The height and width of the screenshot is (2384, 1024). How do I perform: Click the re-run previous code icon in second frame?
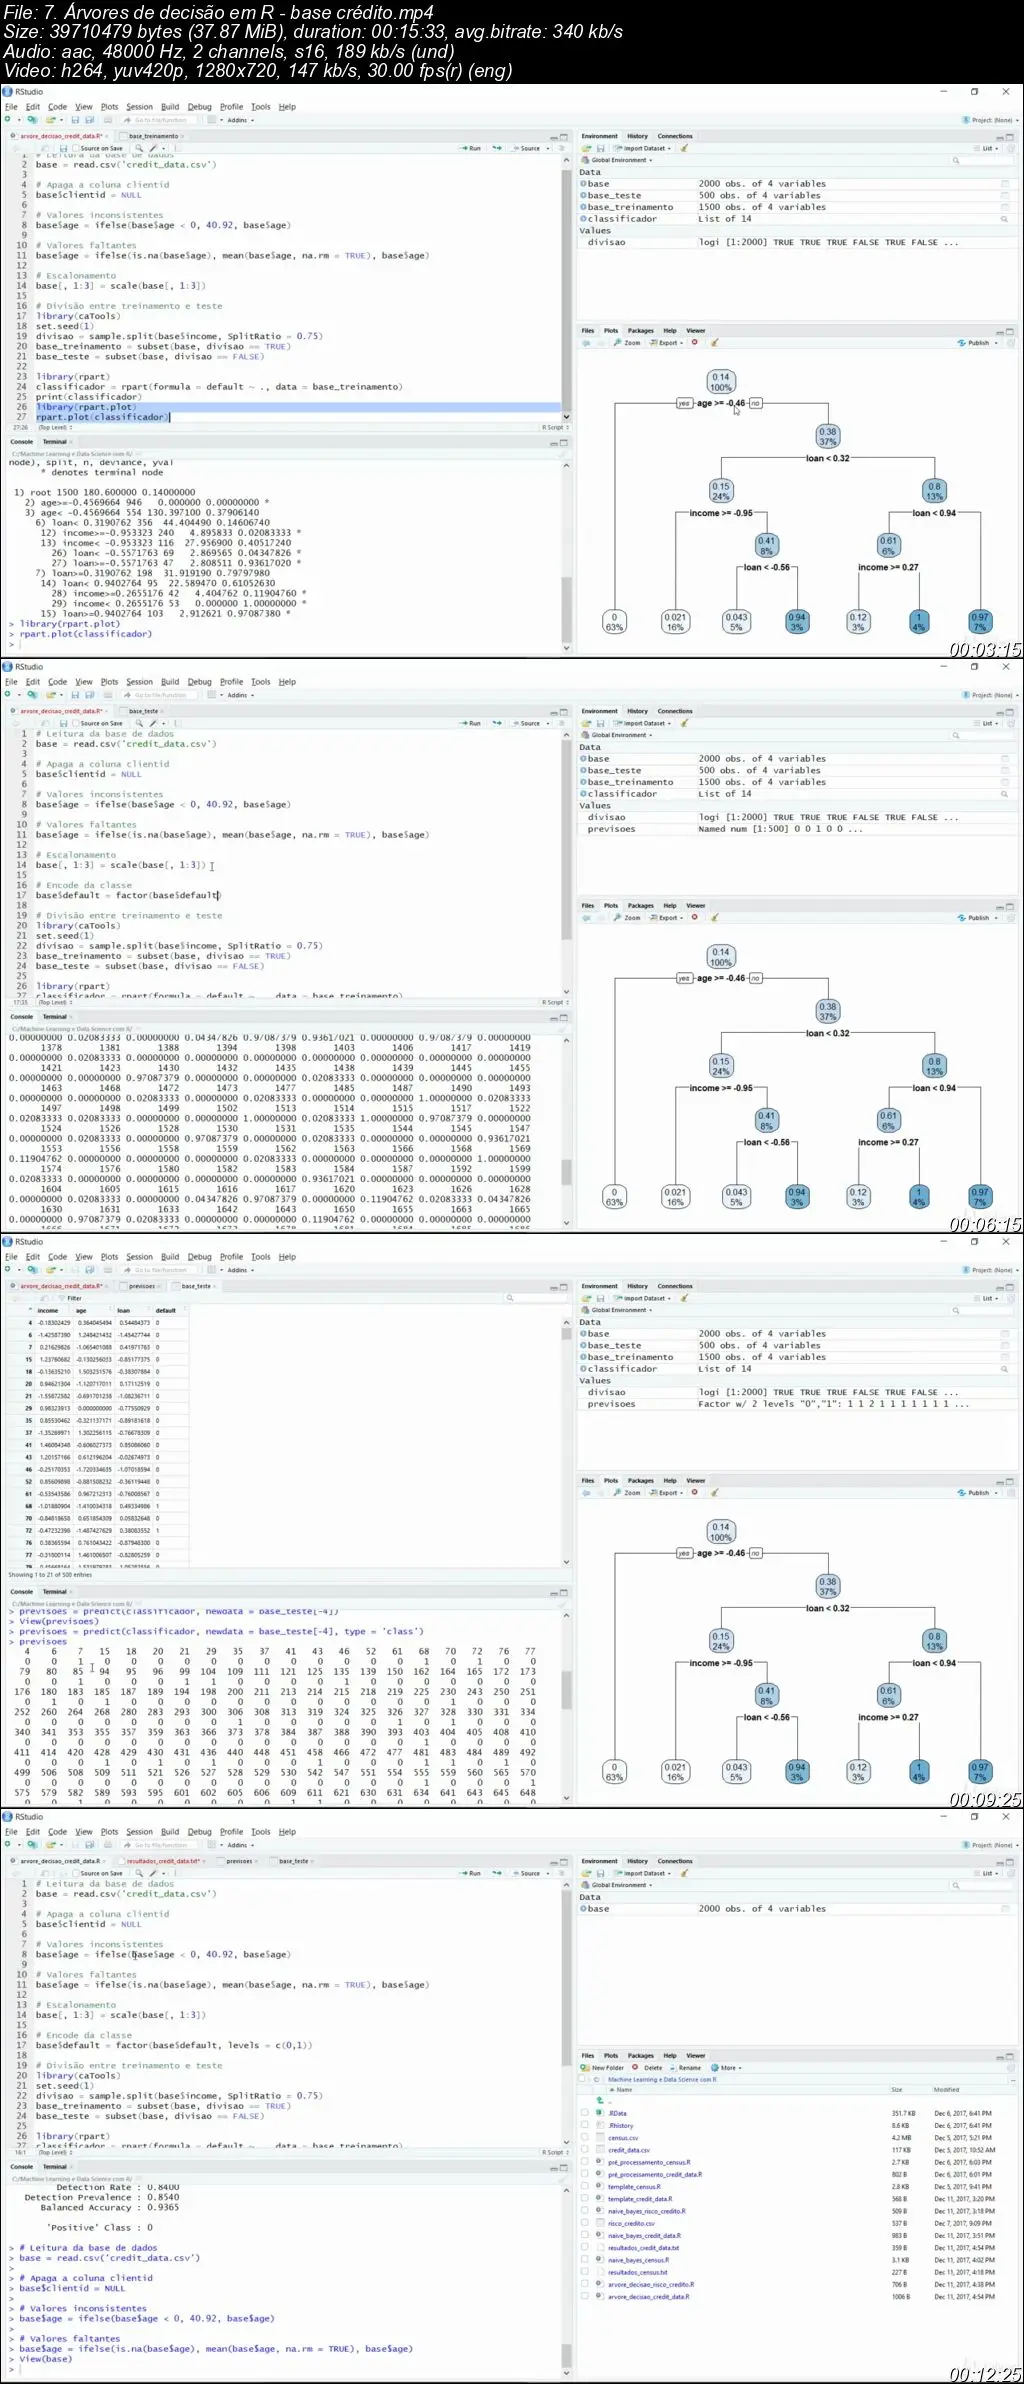[x=497, y=723]
